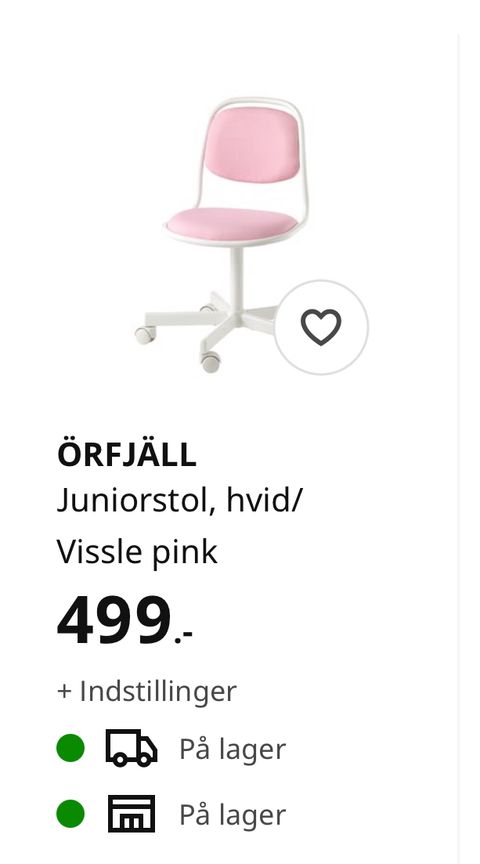The image size is (480, 864).
Task: Click green stock dot beside truck icon
Action: (71, 748)
